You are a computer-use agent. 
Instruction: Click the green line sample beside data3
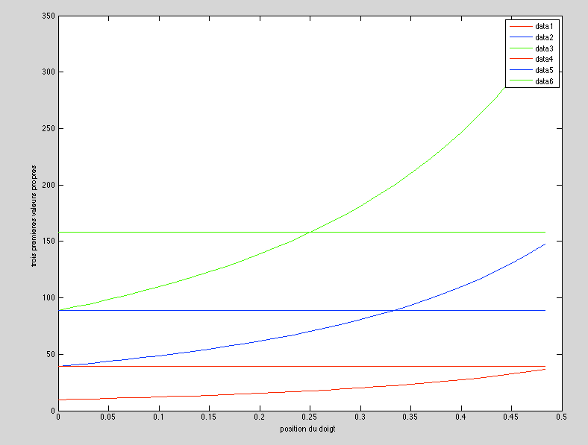coord(521,48)
